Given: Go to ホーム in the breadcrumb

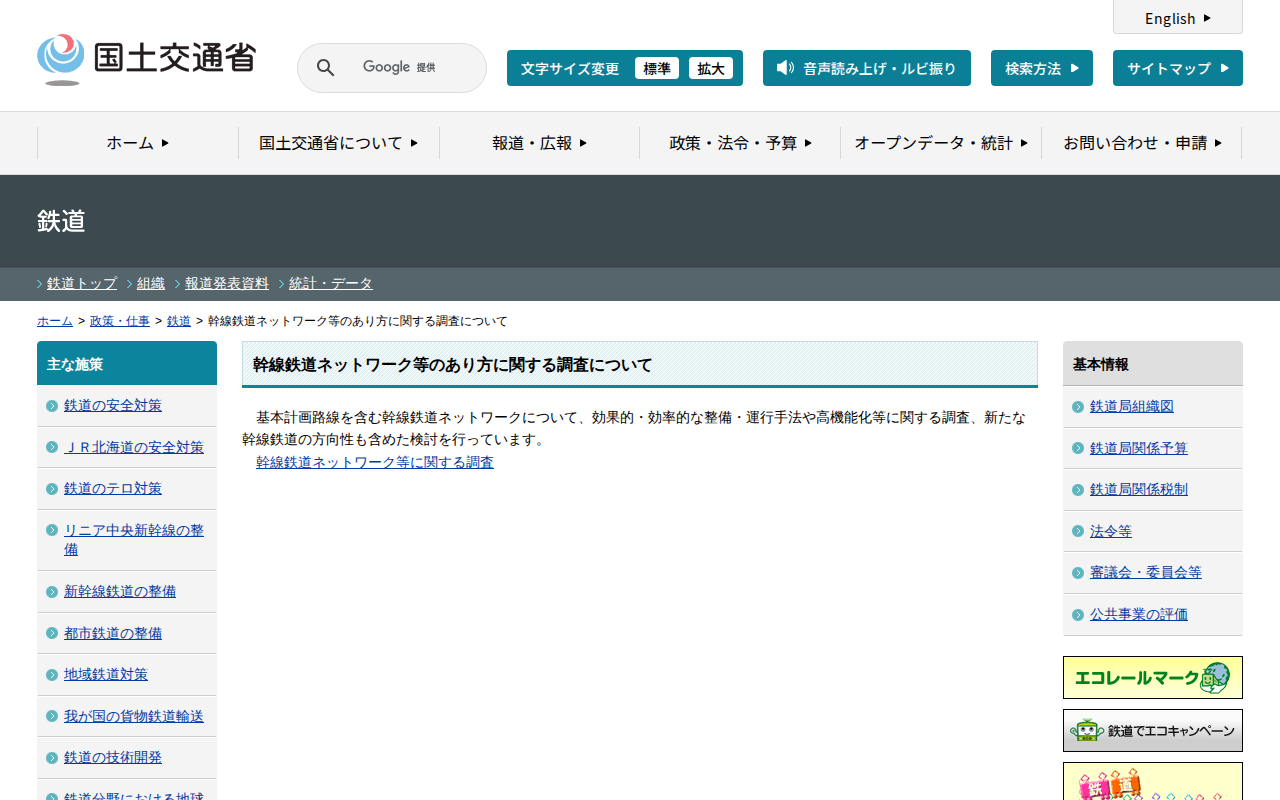Looking at the screenshot, I should point(55,321).
